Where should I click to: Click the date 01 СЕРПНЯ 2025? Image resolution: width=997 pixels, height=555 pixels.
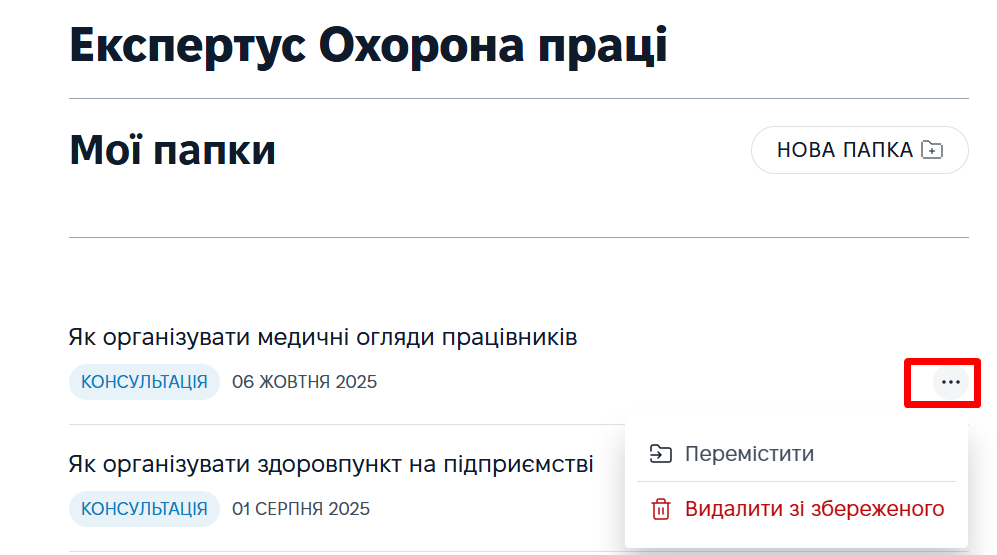(x=301, y=509)
